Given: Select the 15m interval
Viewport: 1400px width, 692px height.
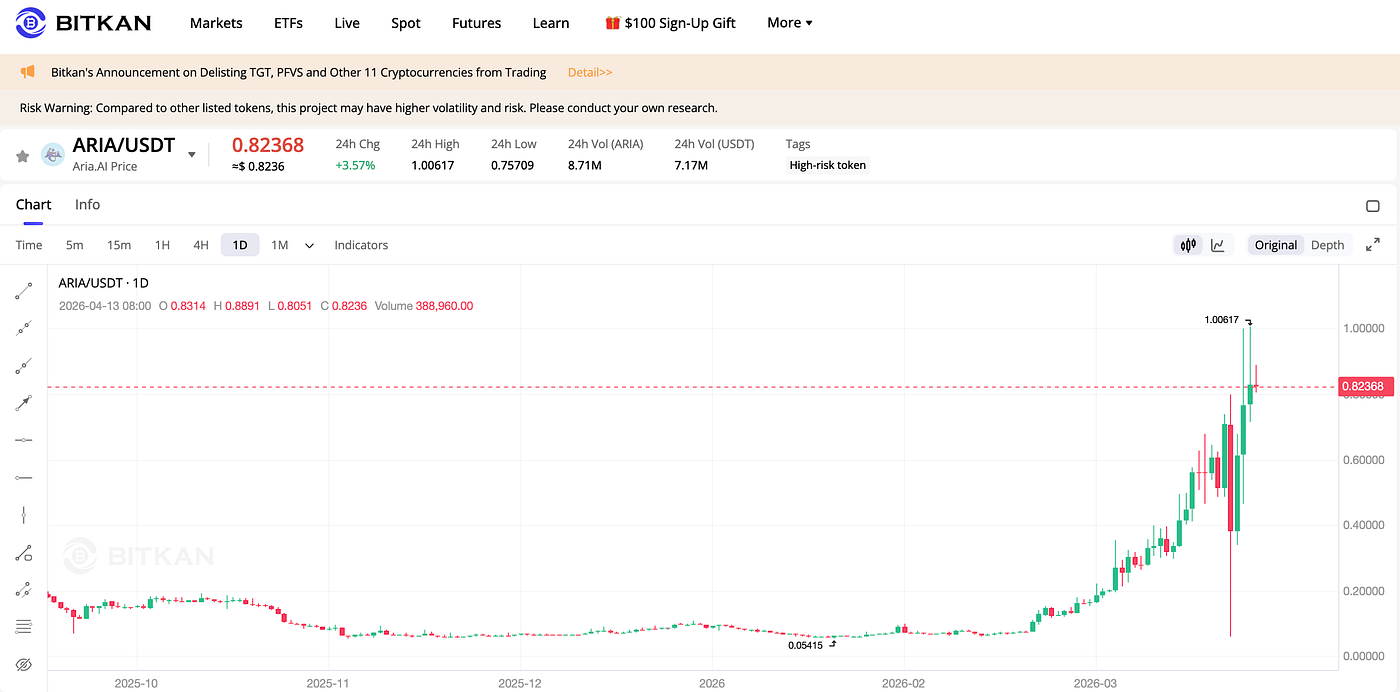Looking at the screenshot, I should pyautogui.click(x=119, y=245).
